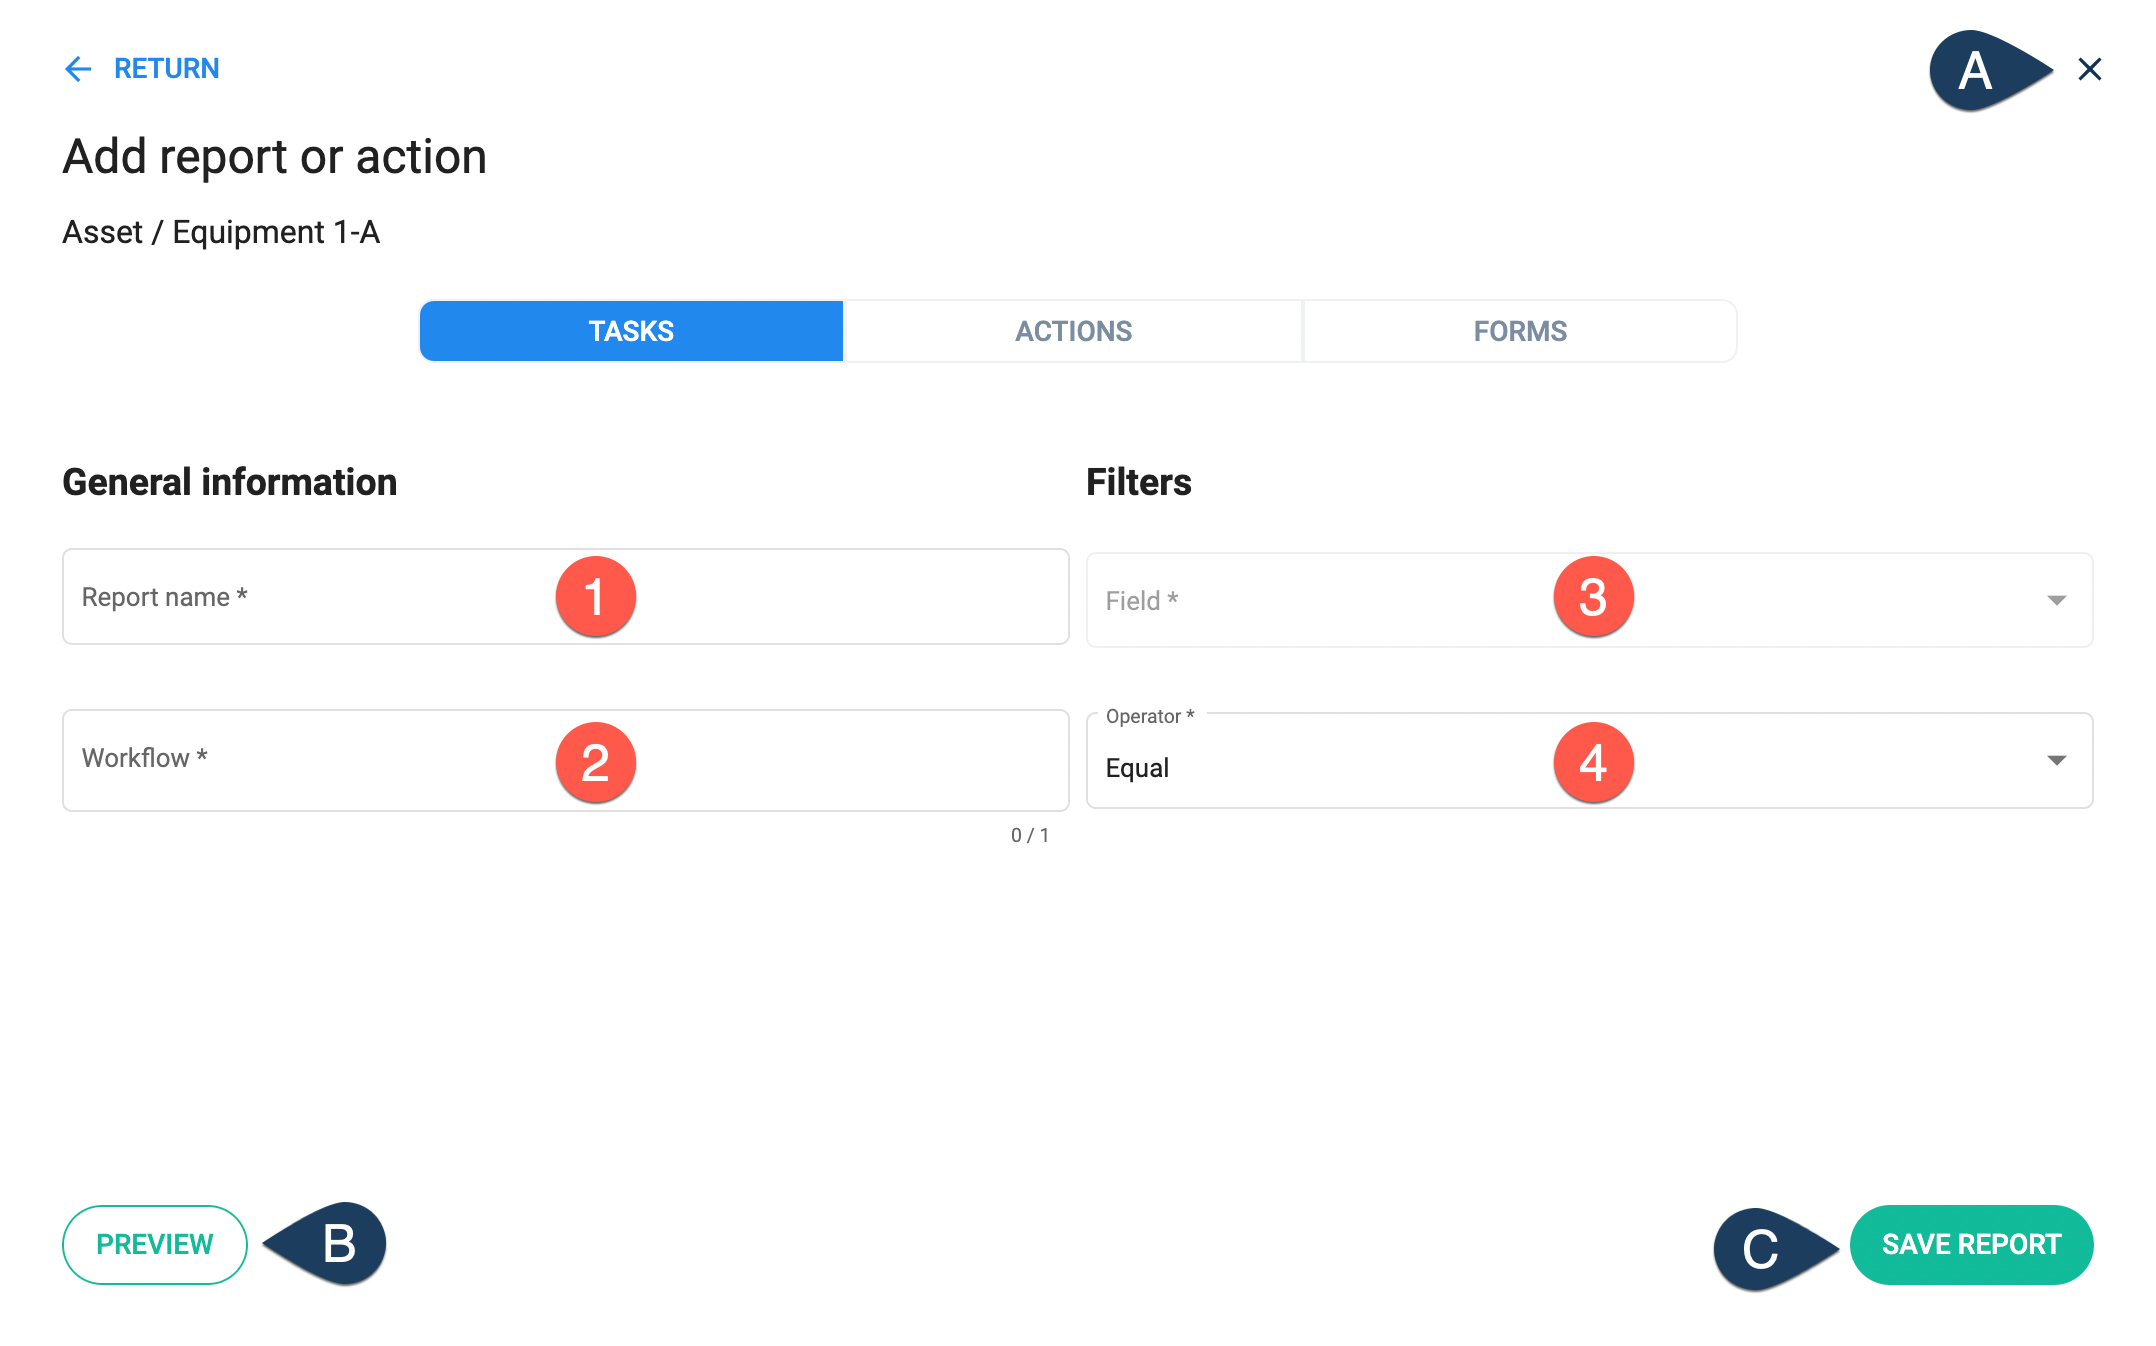2156x1346 pixels.
Task: Click the dark callout labeled C
Action: click(1776, 1249)
